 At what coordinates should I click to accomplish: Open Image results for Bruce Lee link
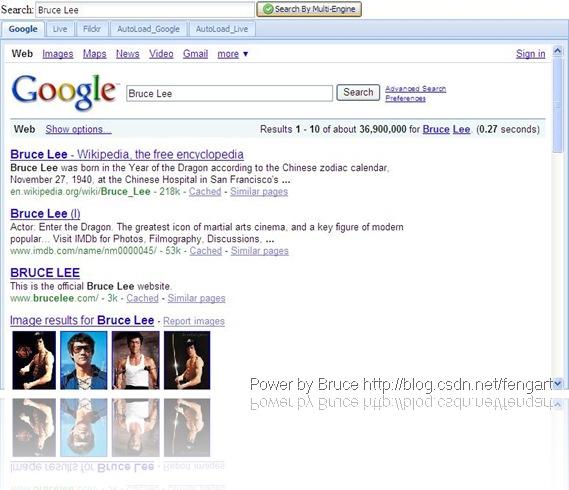tap(82, 320)
